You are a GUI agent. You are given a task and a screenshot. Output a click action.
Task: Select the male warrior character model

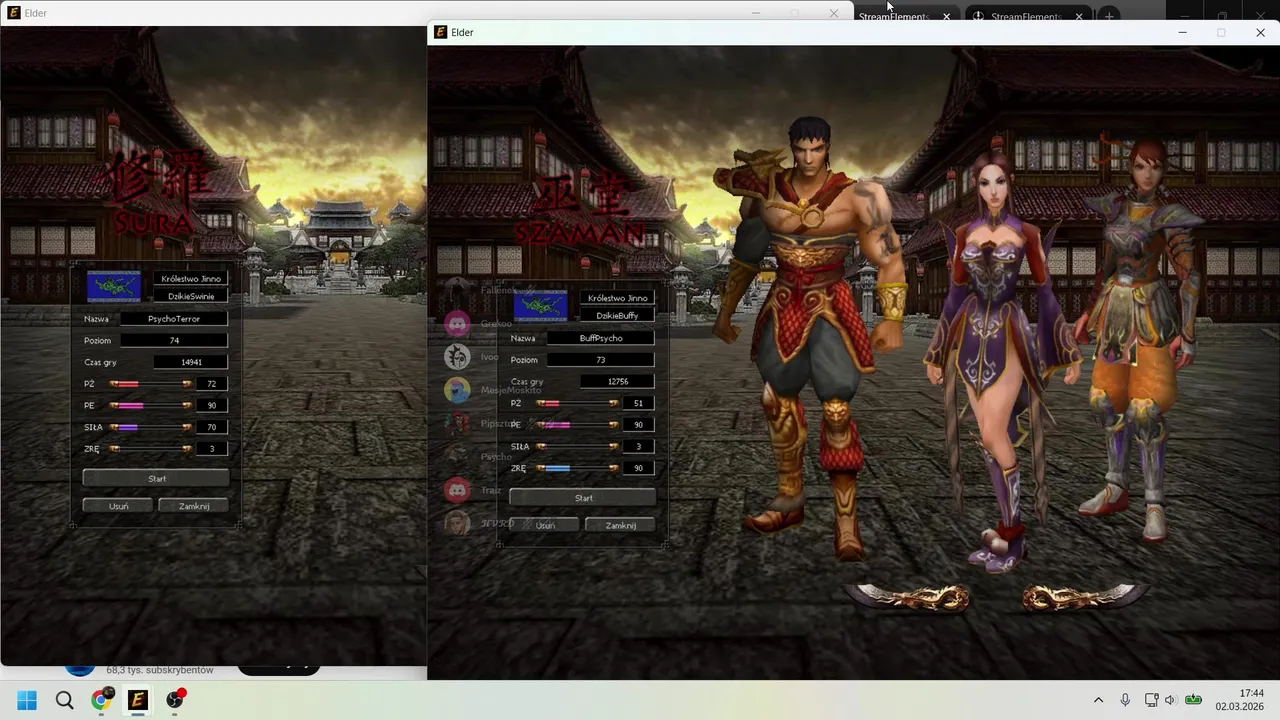pyautogui.click(x=810, y=330)
